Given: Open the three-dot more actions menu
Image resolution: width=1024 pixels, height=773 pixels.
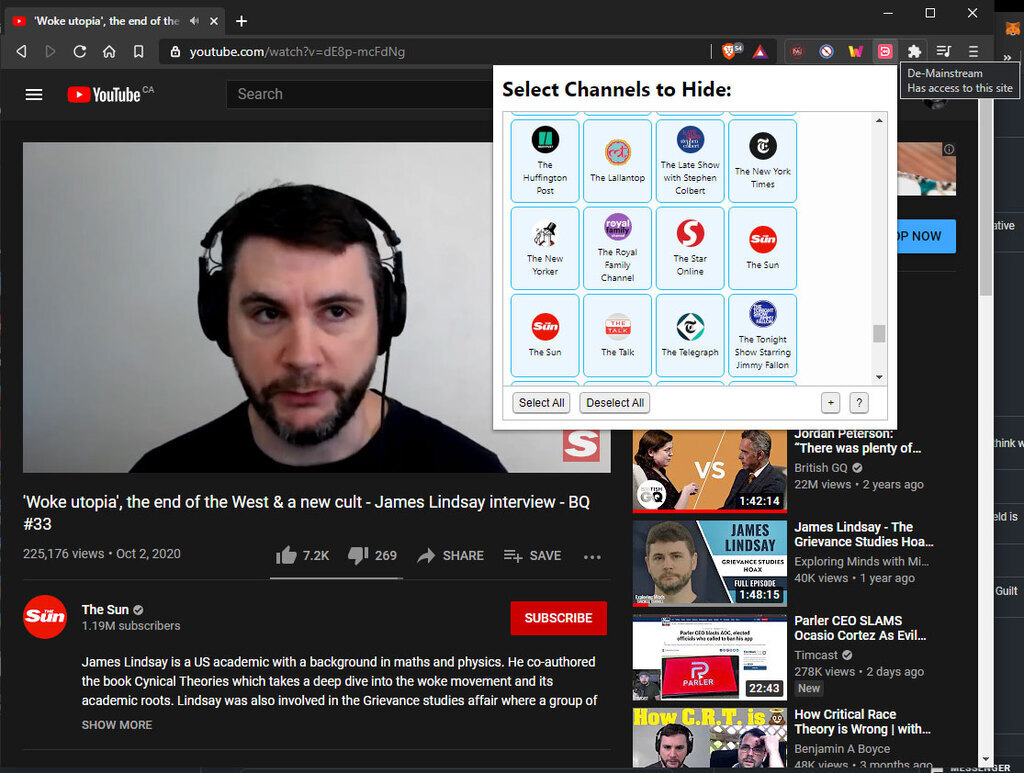Looking at the screenshot, I should [592, 556].
